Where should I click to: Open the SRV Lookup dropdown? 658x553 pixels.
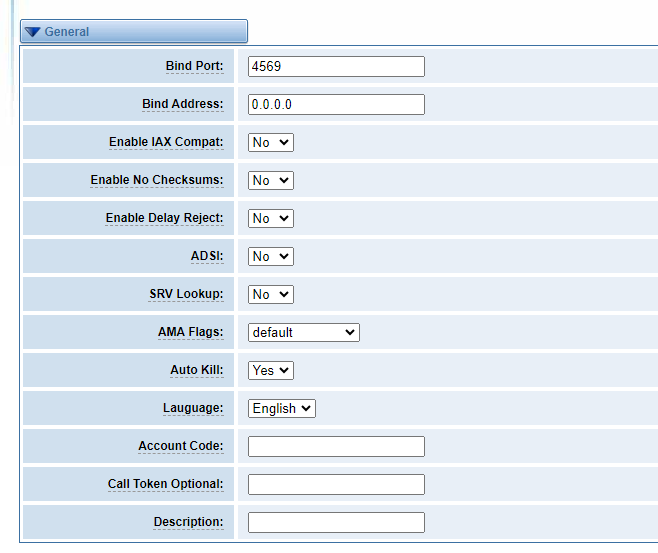271,294
